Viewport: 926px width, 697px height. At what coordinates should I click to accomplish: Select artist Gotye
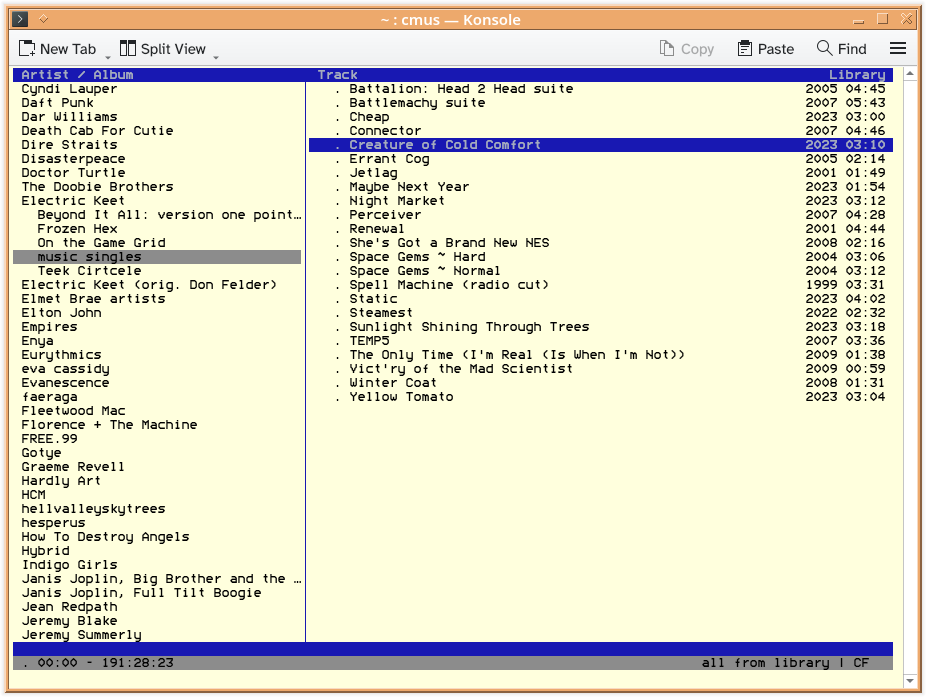click(157, 453)
